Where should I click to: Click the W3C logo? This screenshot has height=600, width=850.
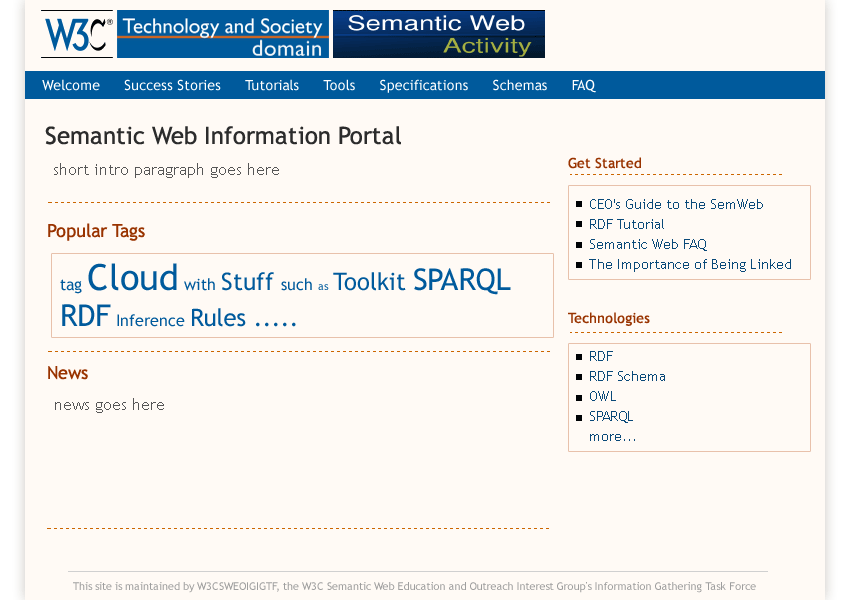pyautogui.click(x=78, y=34)
